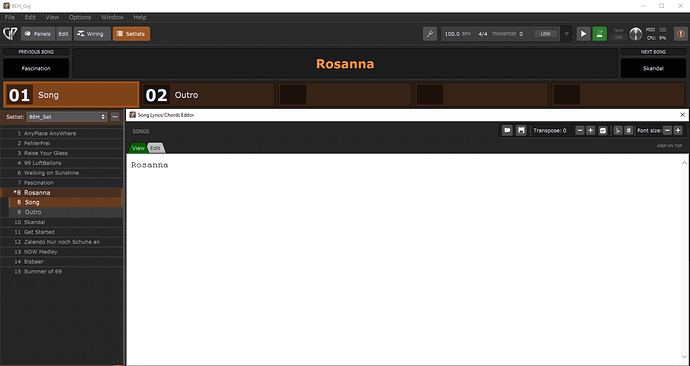Switch to the Wiring view
690x366 pixels.
coord(92,34)
